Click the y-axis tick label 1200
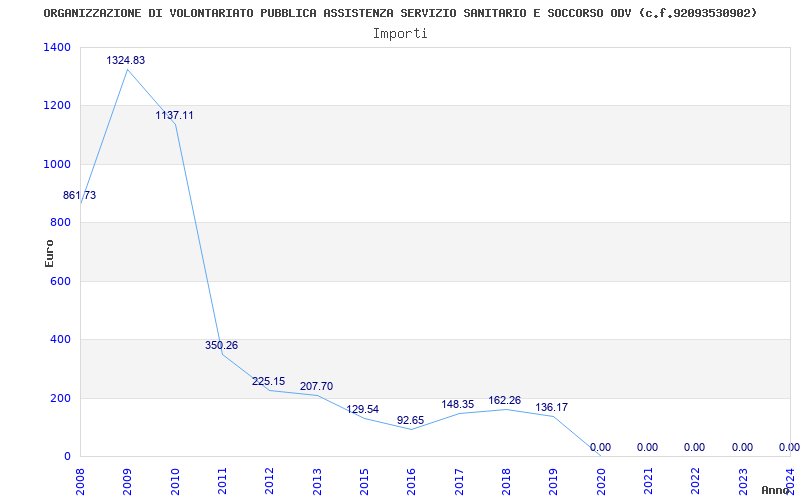The image size is (800, 500). point(57,106)
